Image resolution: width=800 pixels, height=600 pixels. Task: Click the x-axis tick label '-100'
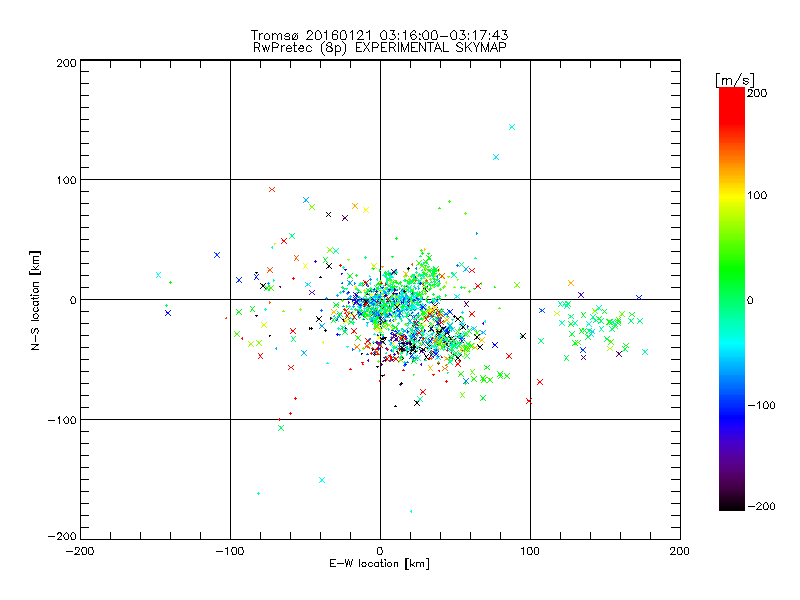click(x=230, y=551)
